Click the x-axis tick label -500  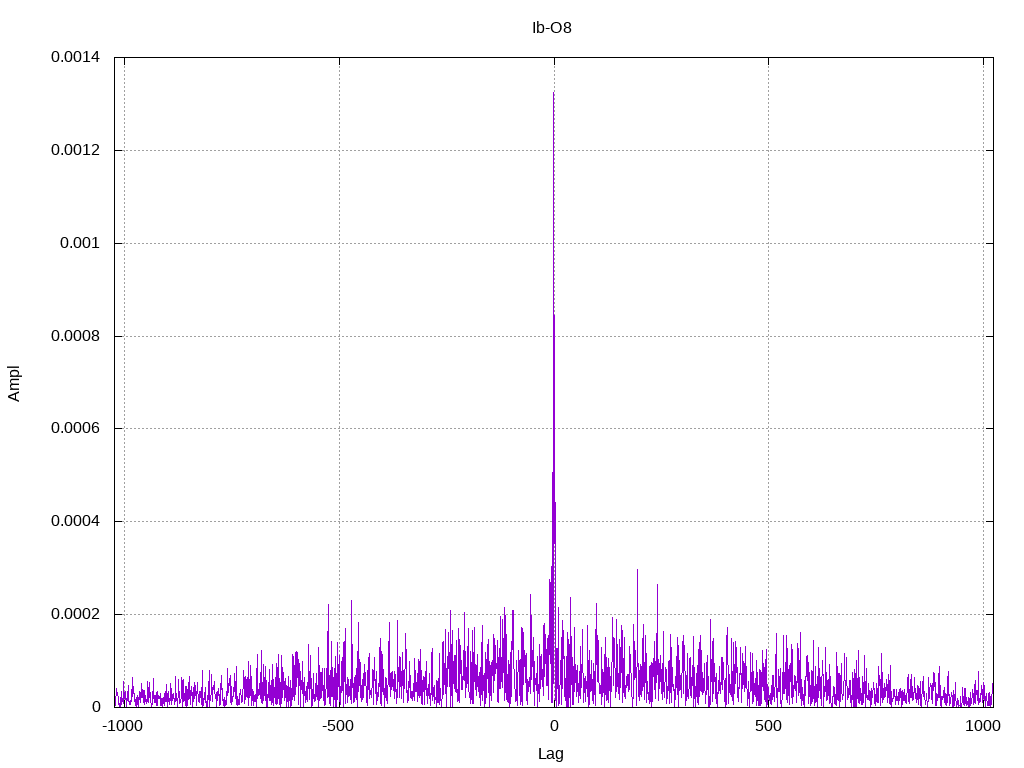[x=338, y=726]
